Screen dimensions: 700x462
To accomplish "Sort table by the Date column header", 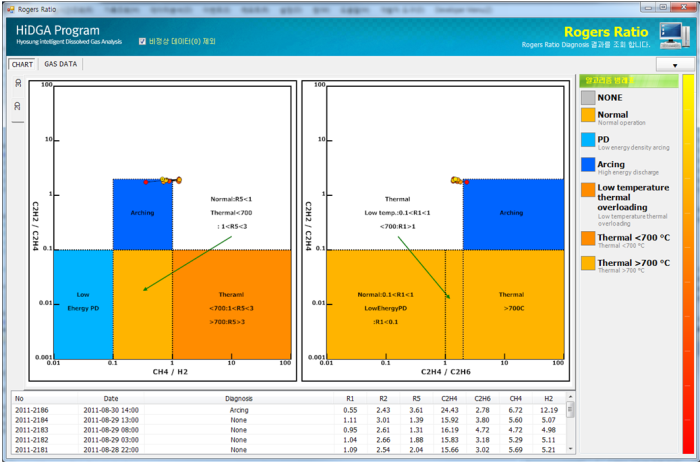I will coord(110,398).
